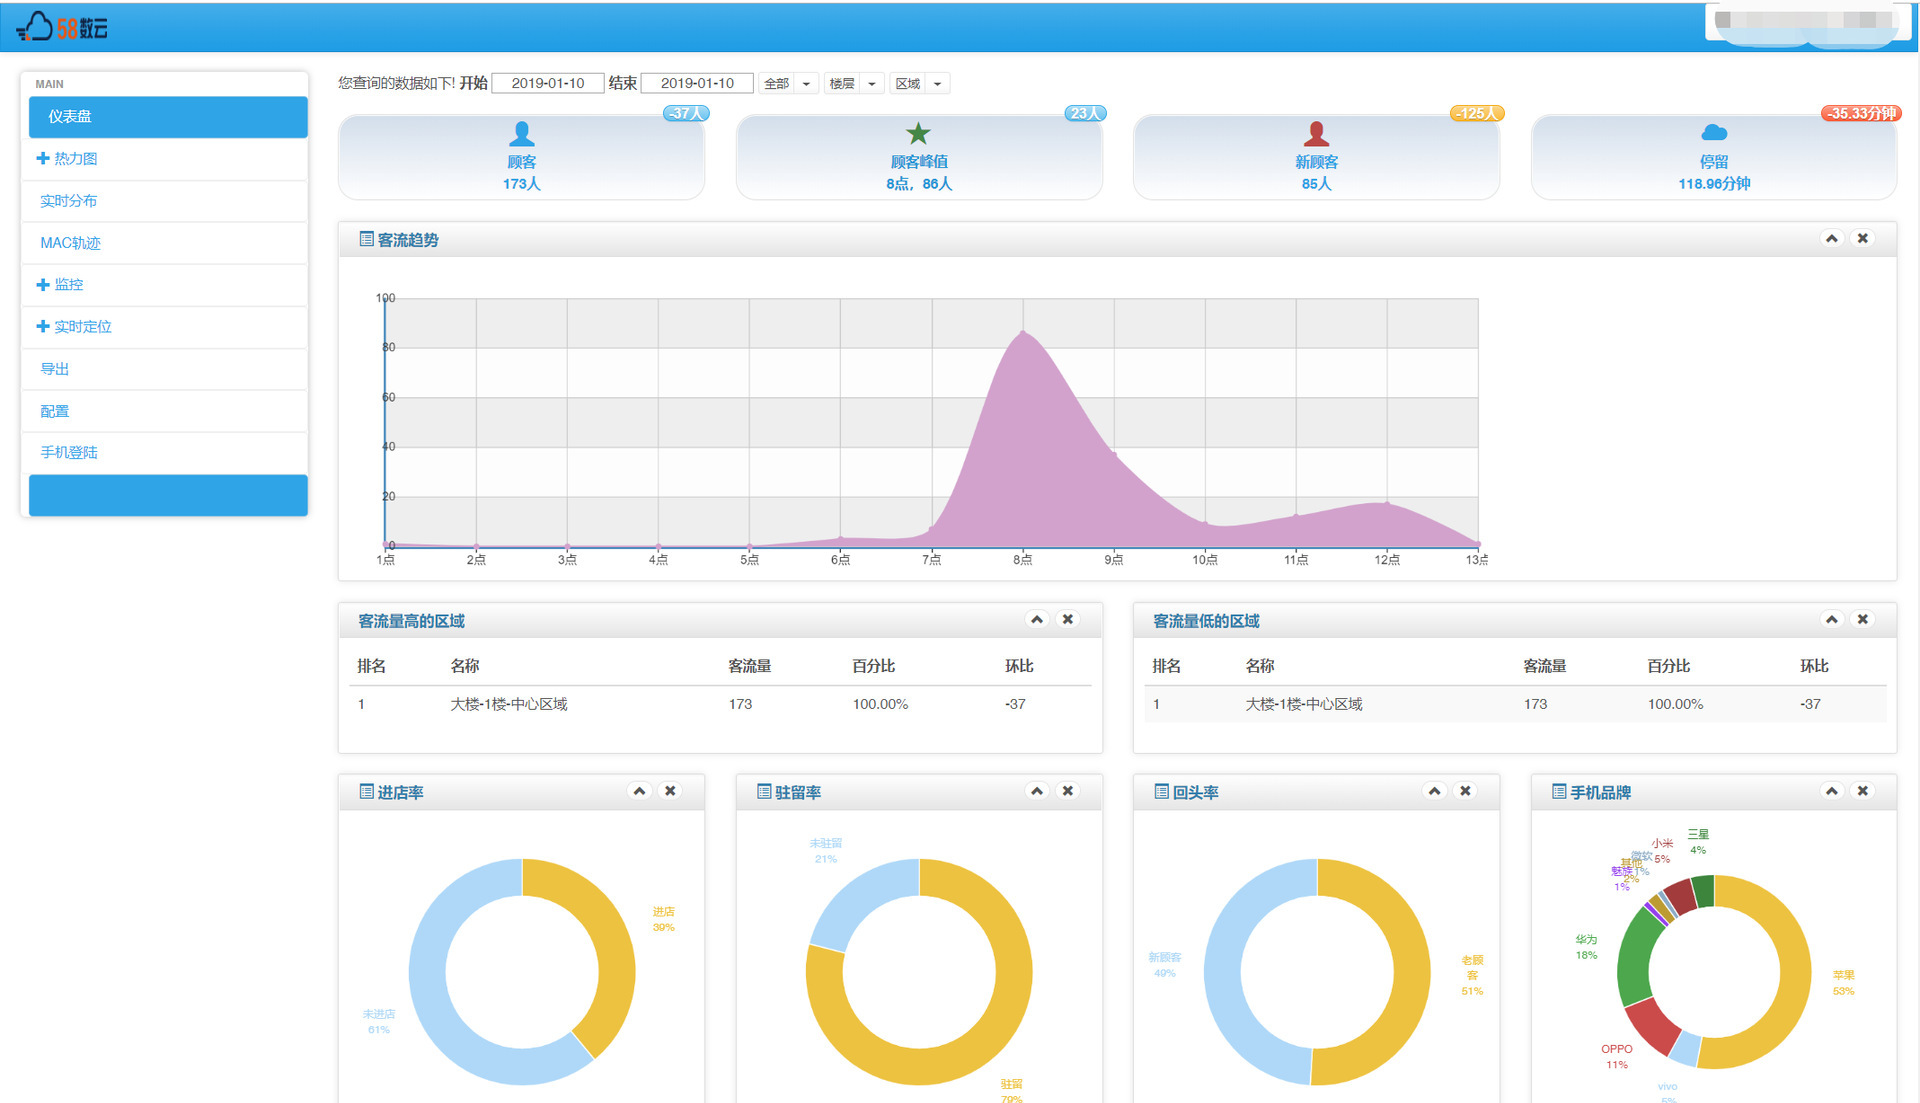Close the 客流量高的区域 panel
The height and width of the screenshot is (1103, 1920).
[x=1068, y=620]
